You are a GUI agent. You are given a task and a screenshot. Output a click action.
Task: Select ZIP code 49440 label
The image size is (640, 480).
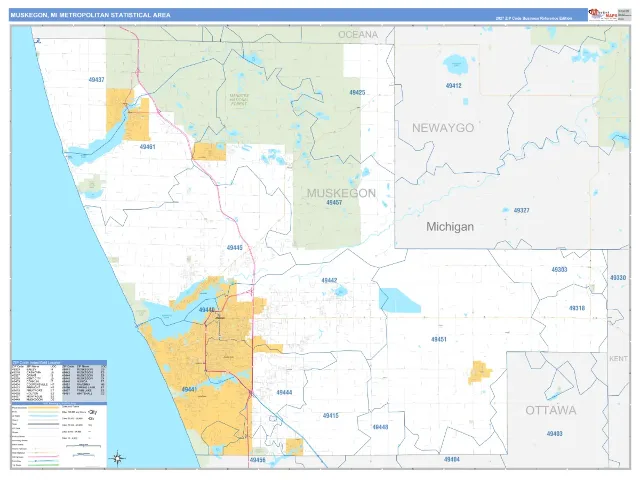pos(207,310)
